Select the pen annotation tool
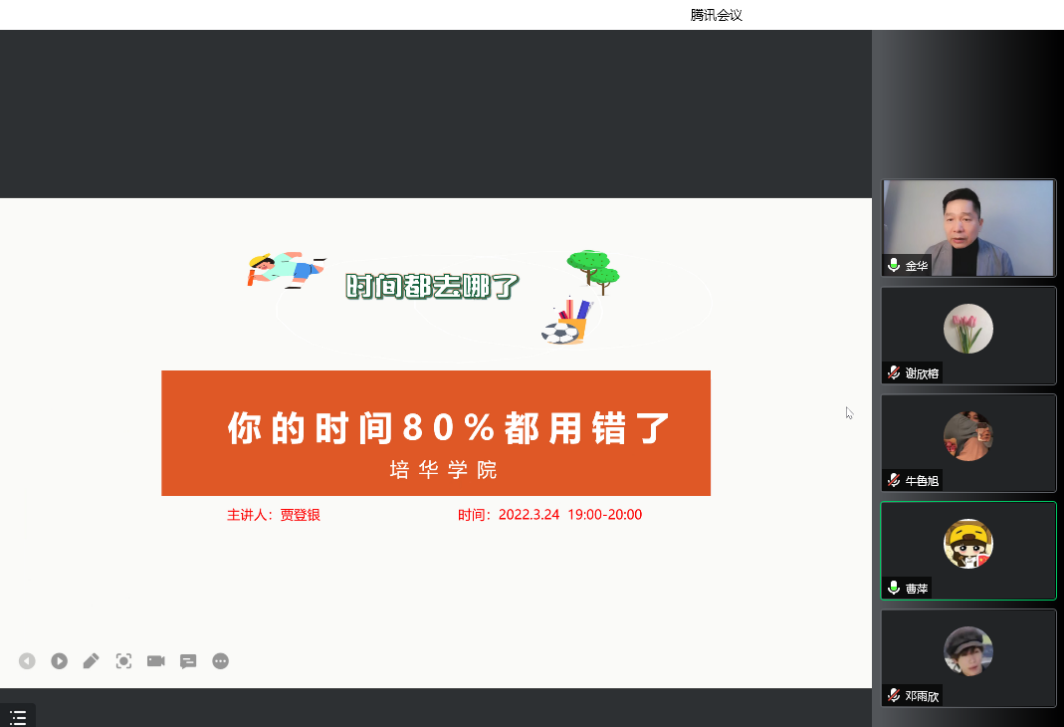1064x727 pixels. coord(91,661)
